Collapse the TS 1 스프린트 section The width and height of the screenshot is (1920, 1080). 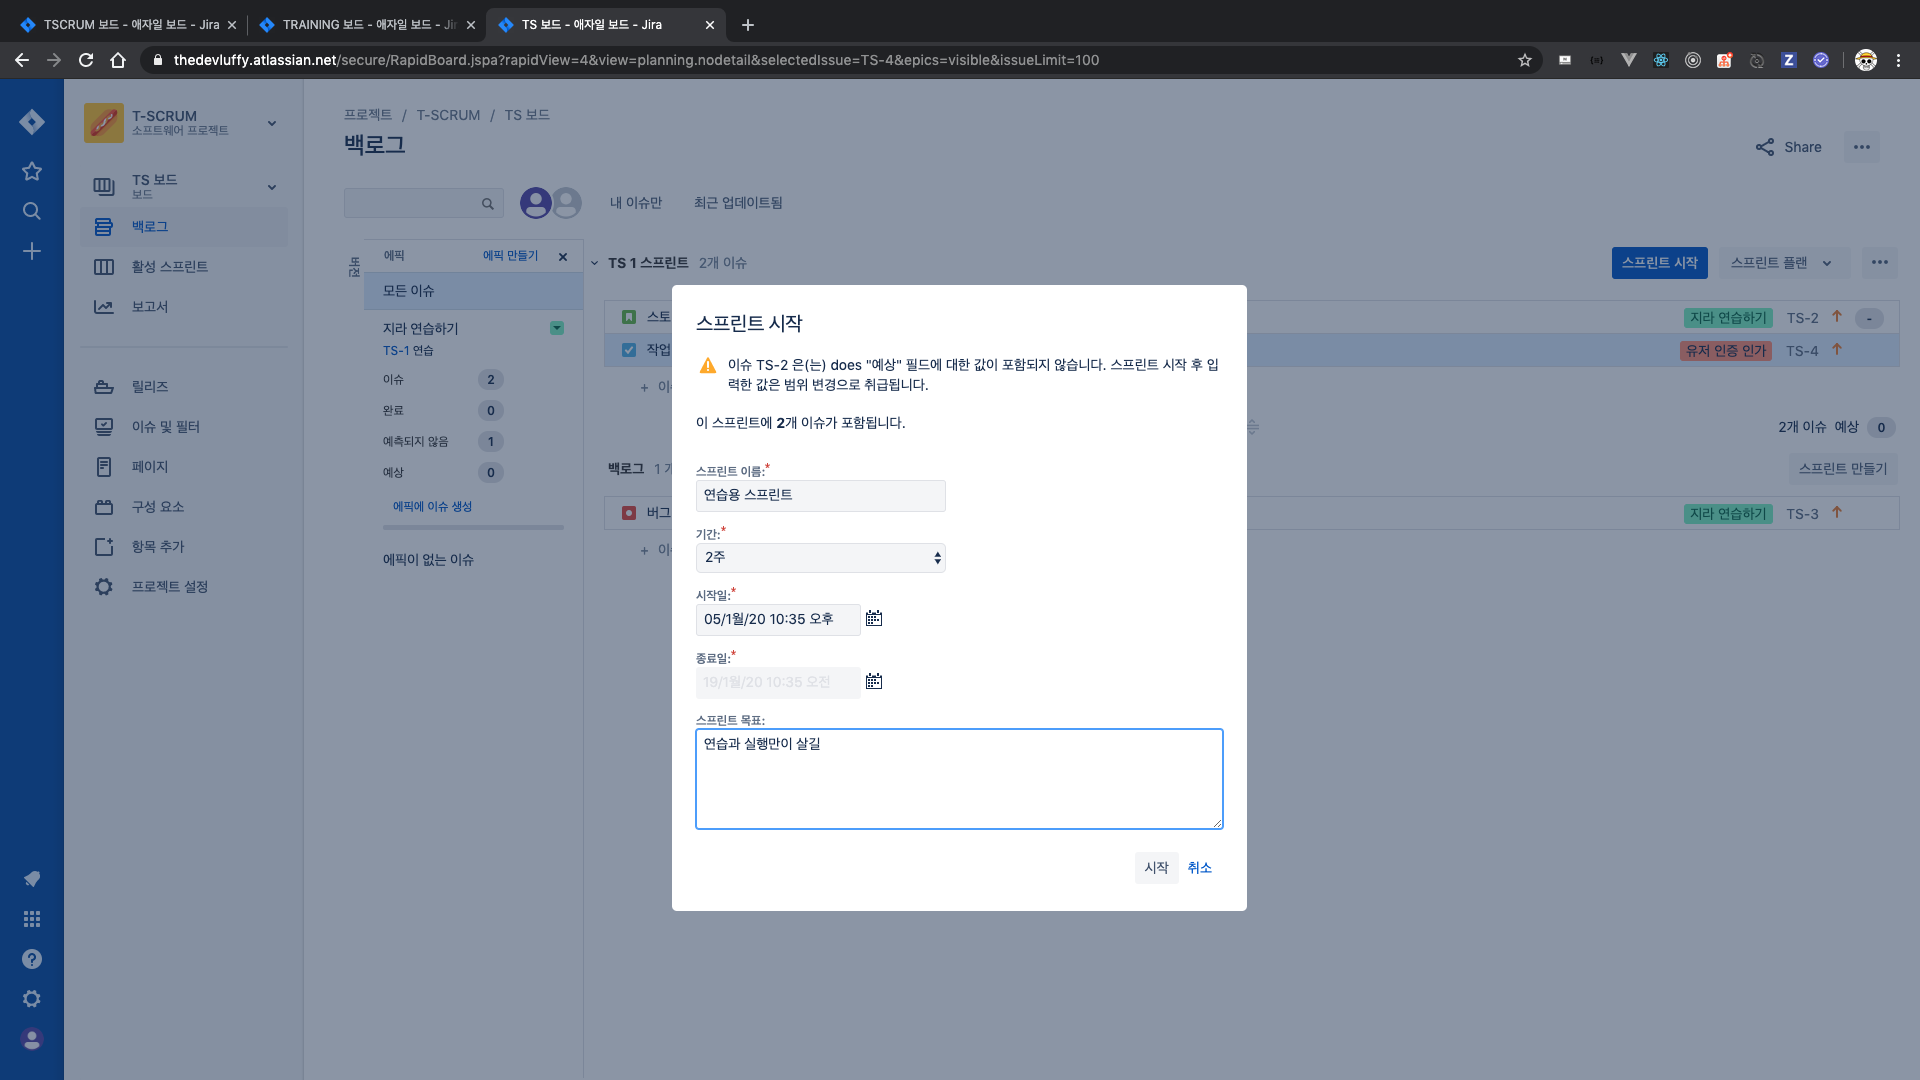[594, 263]
